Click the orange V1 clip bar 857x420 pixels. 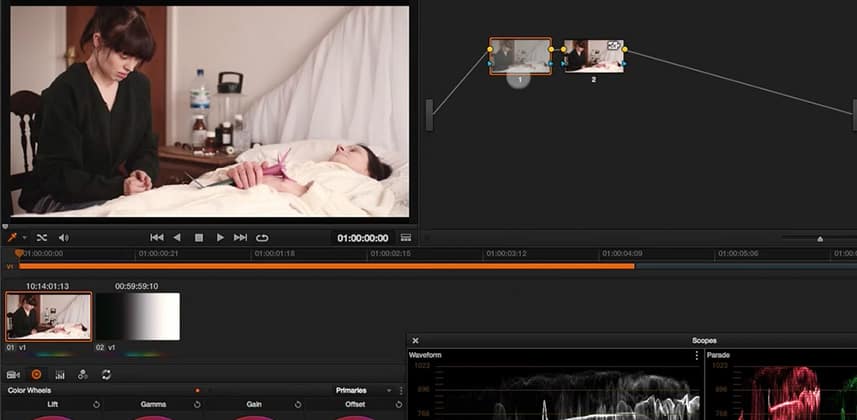pos(327,266)
